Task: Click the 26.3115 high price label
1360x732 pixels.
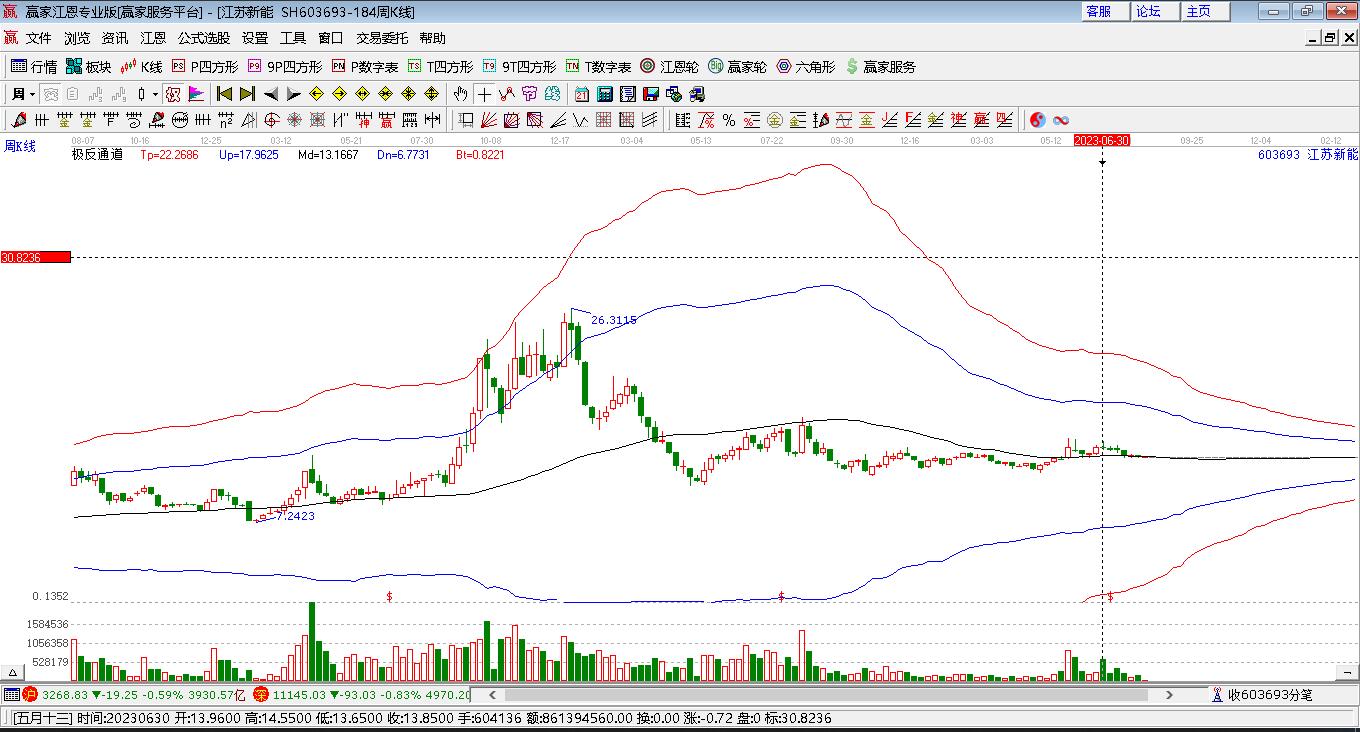Action: (614, 320)
